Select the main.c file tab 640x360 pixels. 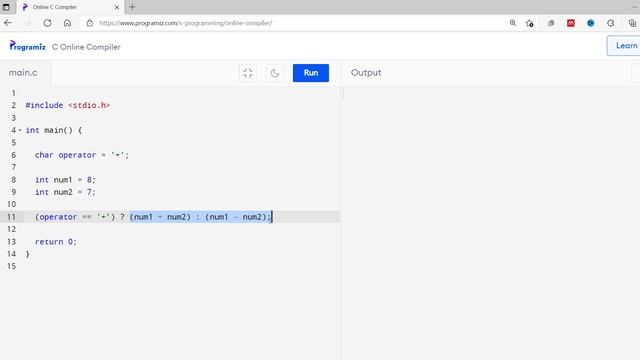pos(23,73)
